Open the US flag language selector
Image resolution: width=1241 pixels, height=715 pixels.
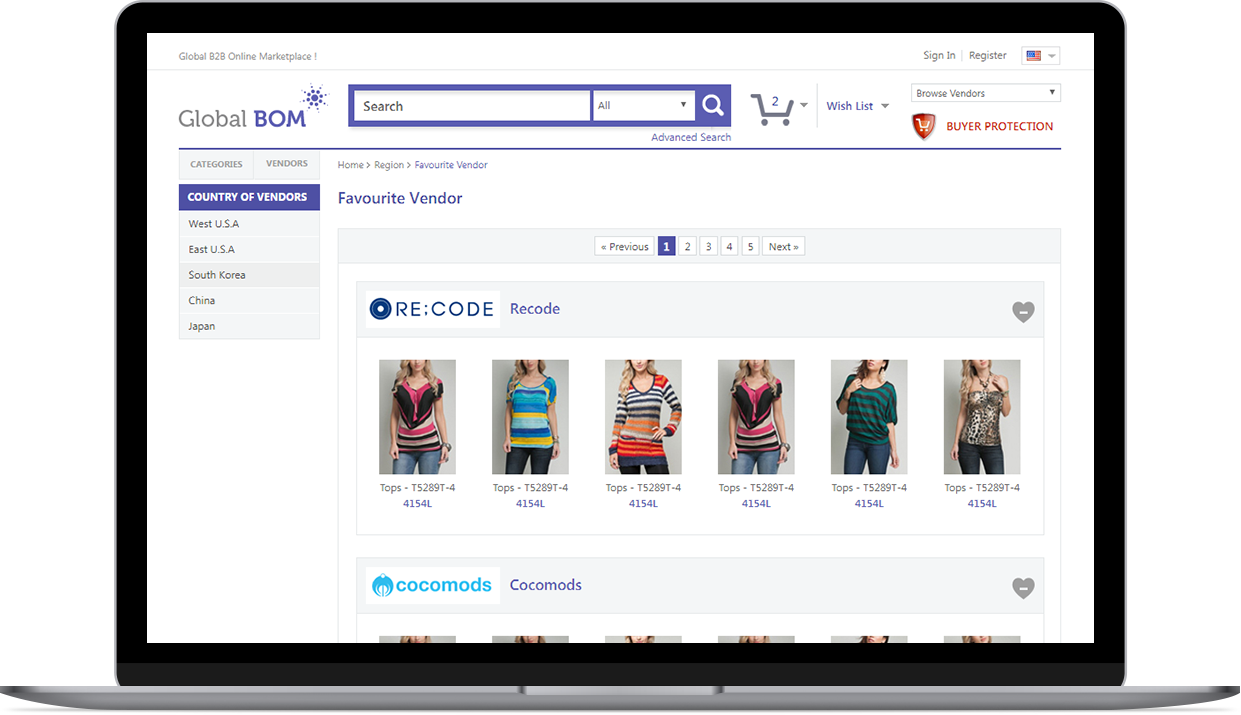(1040, 56)
